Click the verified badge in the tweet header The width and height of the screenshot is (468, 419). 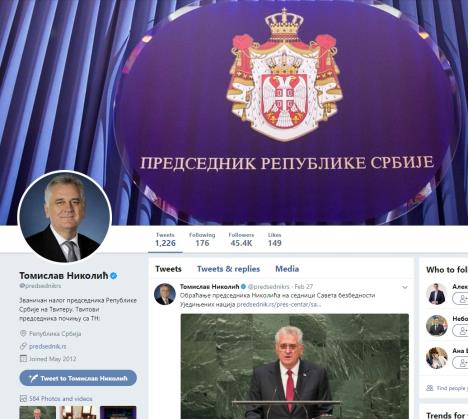pos(243,287)
